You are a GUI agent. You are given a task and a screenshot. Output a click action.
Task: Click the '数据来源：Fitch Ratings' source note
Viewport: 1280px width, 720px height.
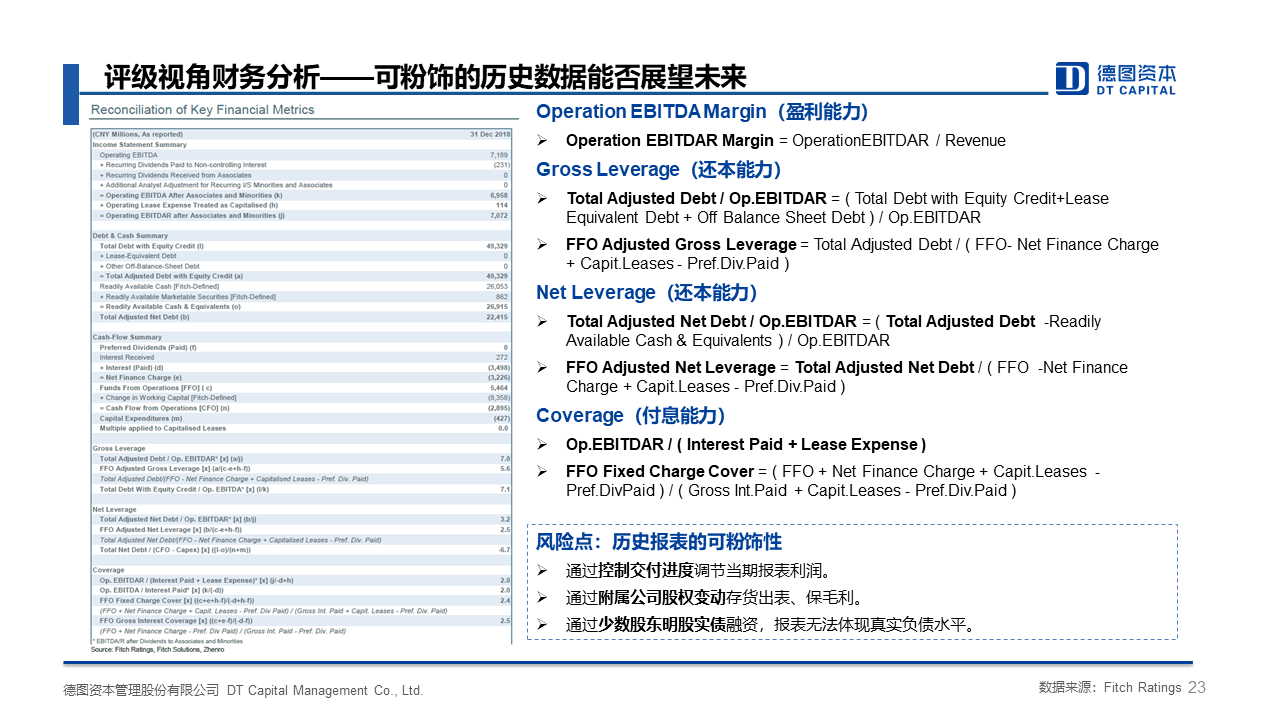1110,688
